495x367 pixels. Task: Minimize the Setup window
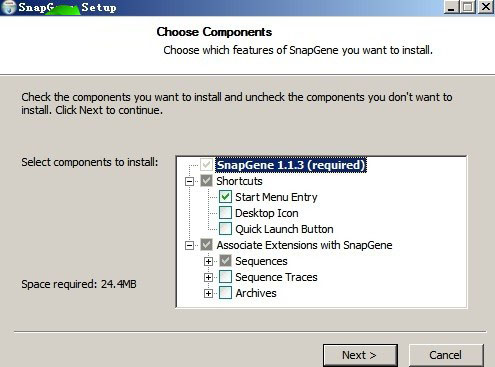click(452, 7)
